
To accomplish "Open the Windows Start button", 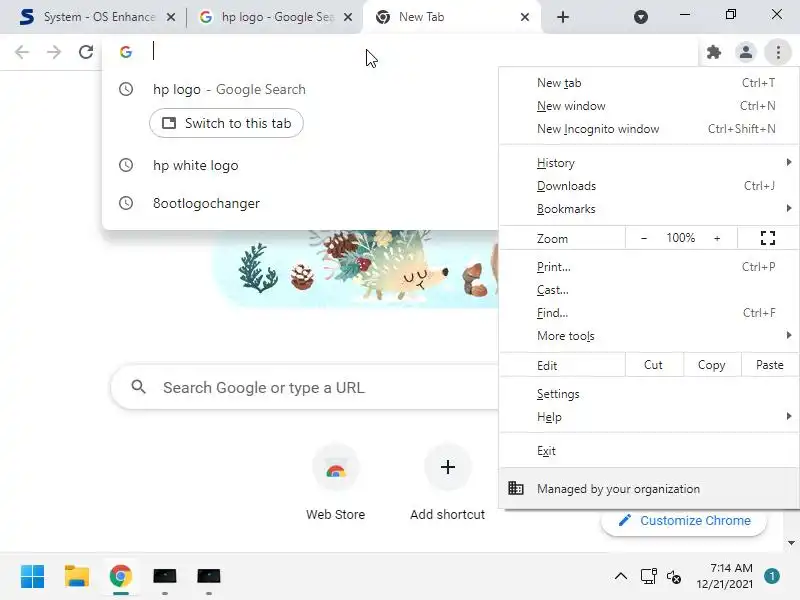I will (x=33, y=577).
